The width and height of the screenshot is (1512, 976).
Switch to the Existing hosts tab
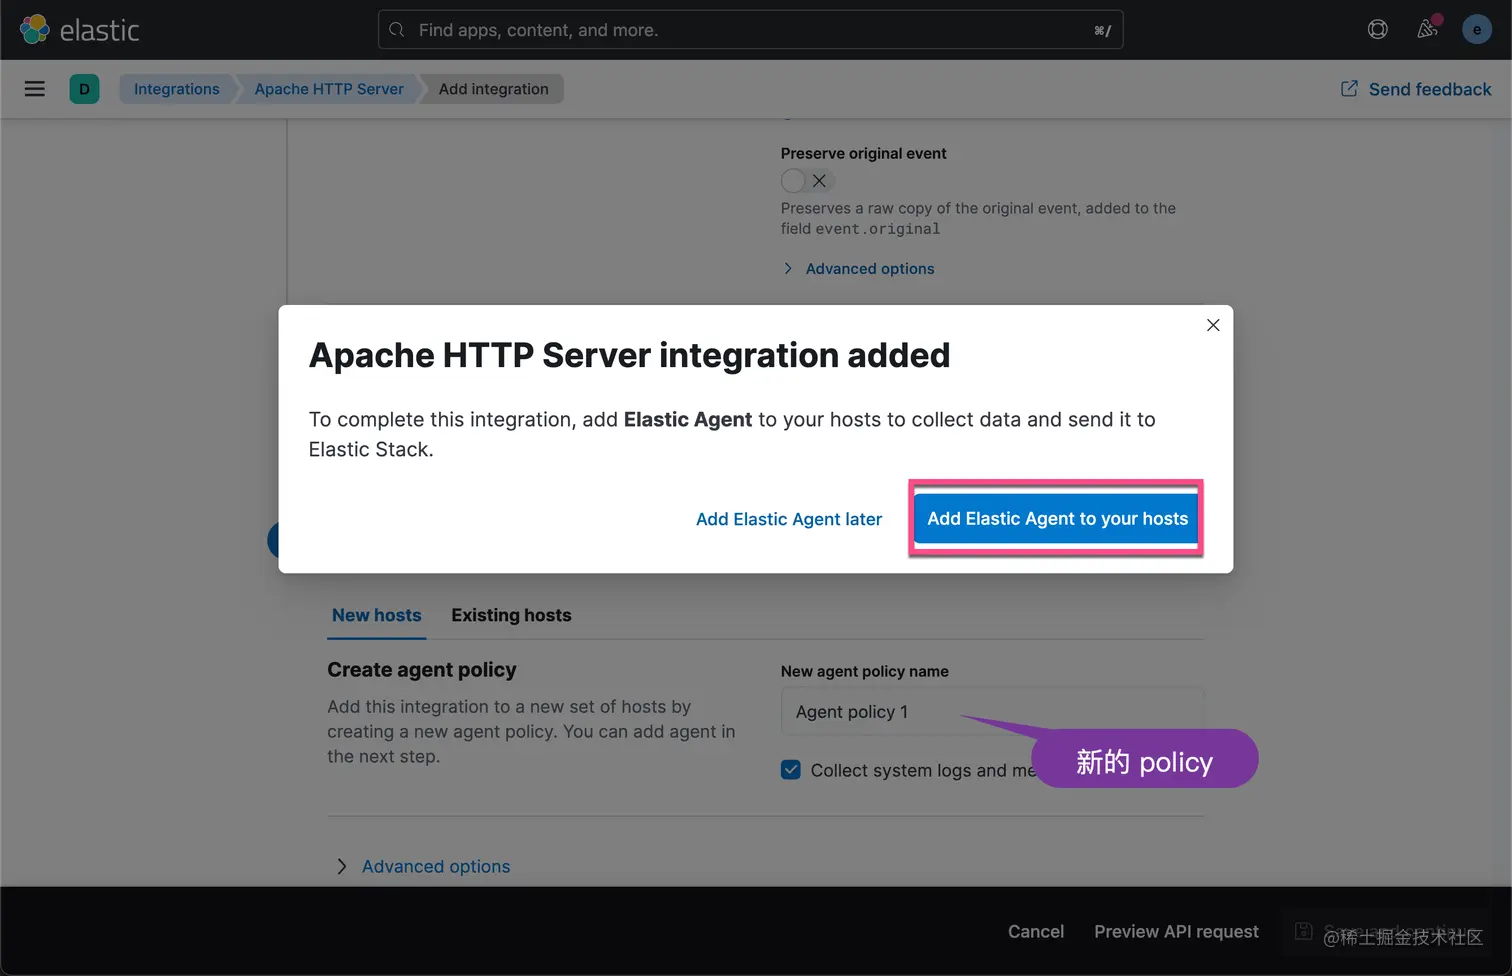point(511,615)
